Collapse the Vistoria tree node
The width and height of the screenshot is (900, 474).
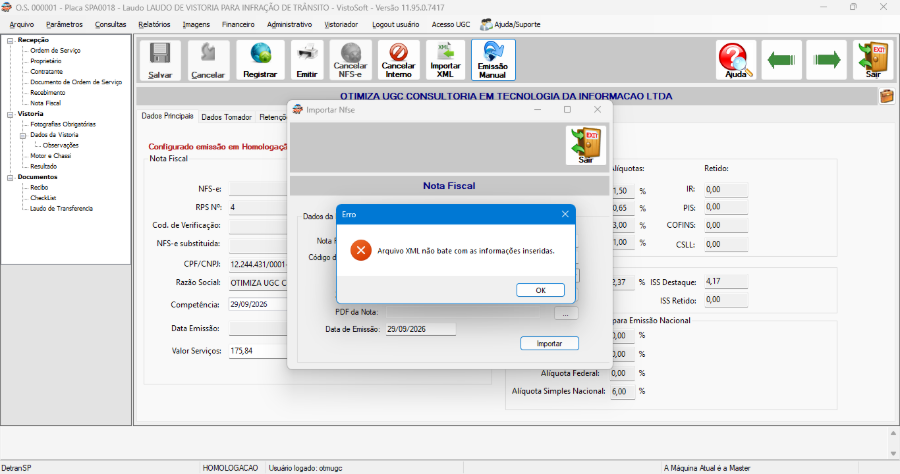10,114
